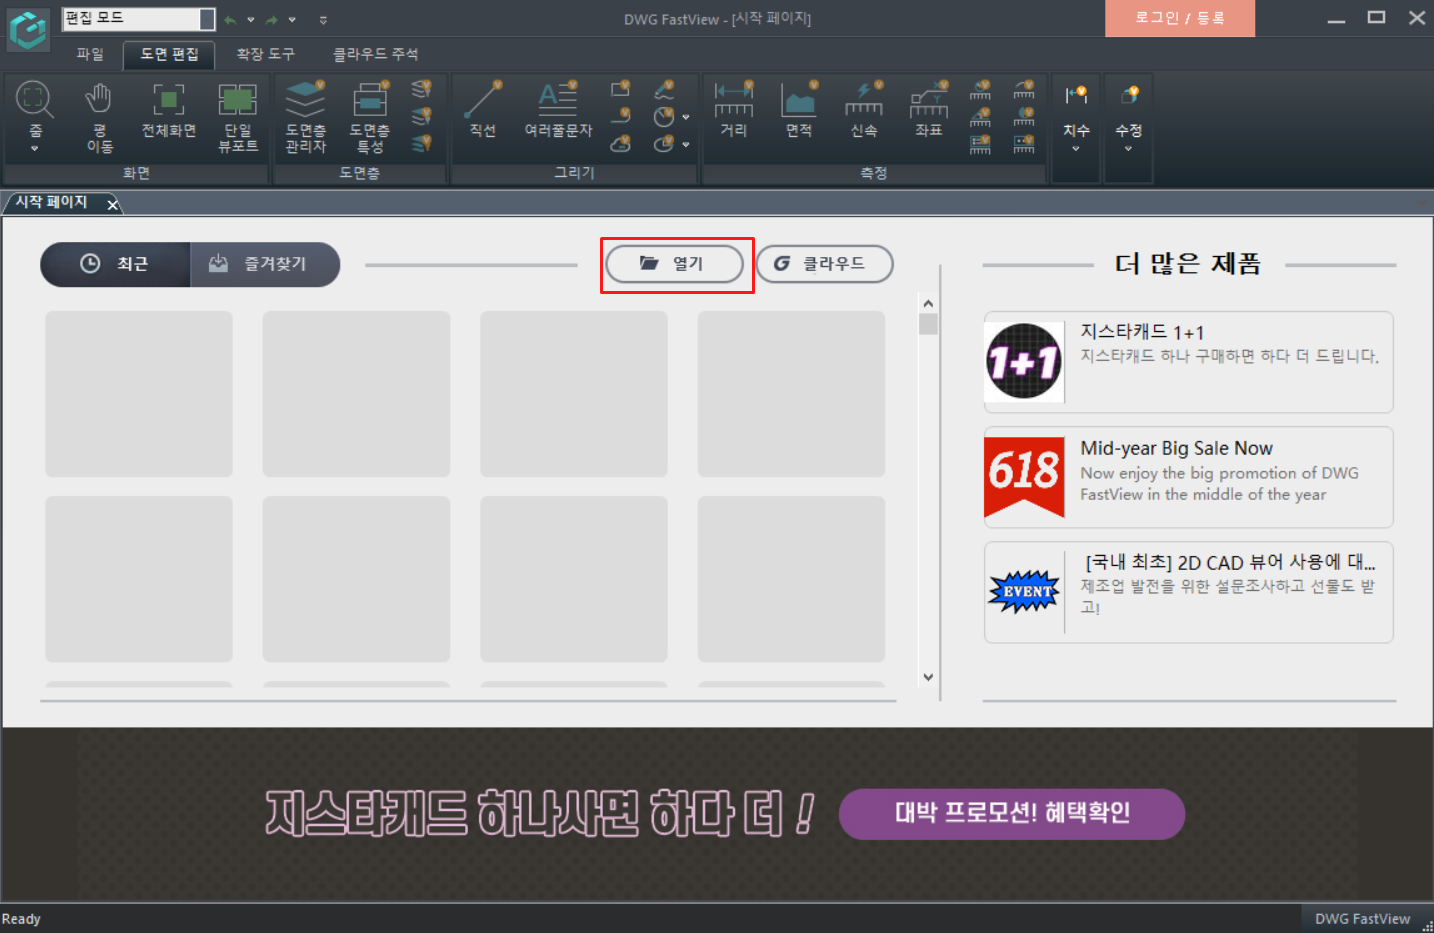Expand the 줌 dropdown arrow below the zoom icon
Image resolution: width=1434 pixels, height=933 pixels.
[34, 148]
